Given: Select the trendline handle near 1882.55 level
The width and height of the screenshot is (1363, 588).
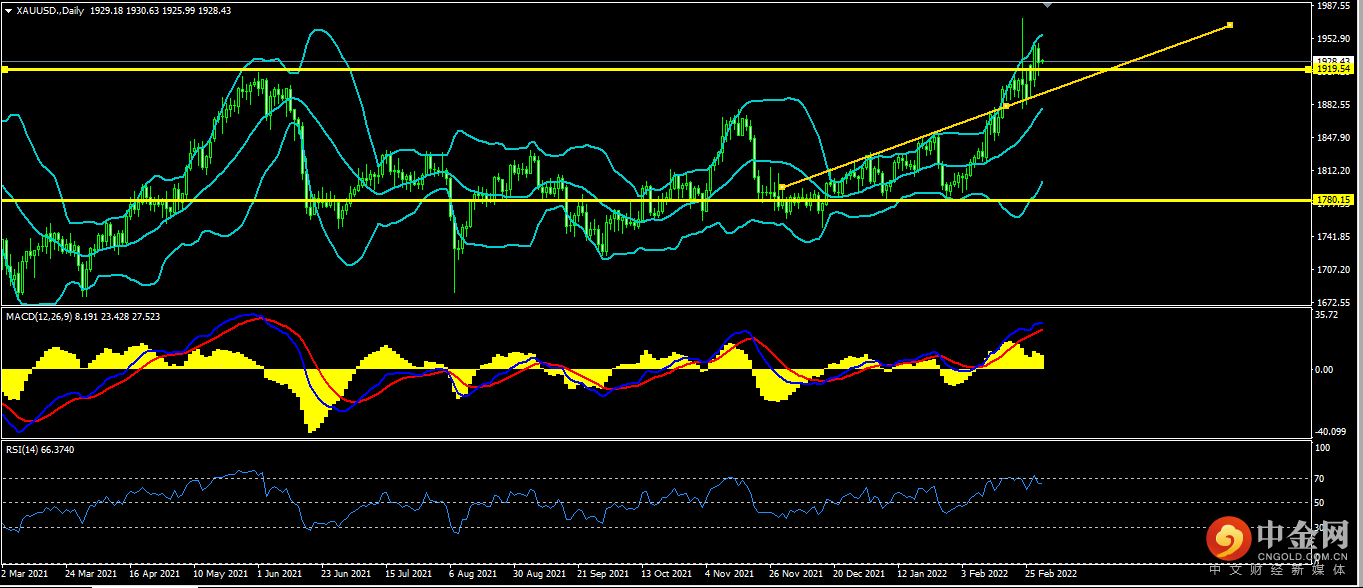Looking at the screenshot, I should tap(1006, 105).
